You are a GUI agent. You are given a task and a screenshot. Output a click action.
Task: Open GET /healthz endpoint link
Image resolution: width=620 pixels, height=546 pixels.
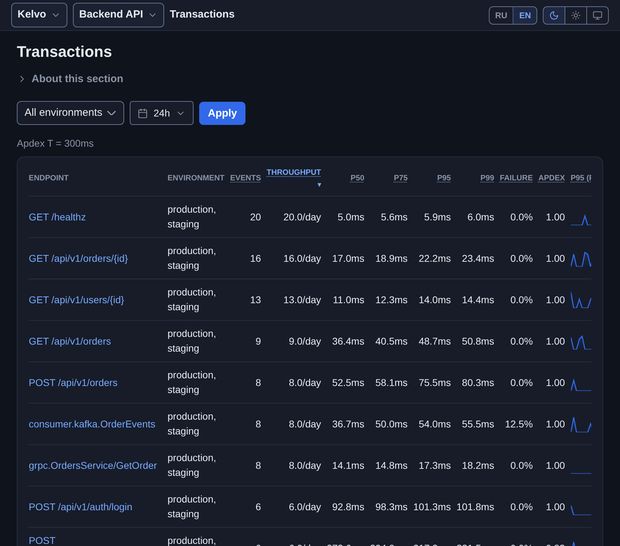(57, 217)
